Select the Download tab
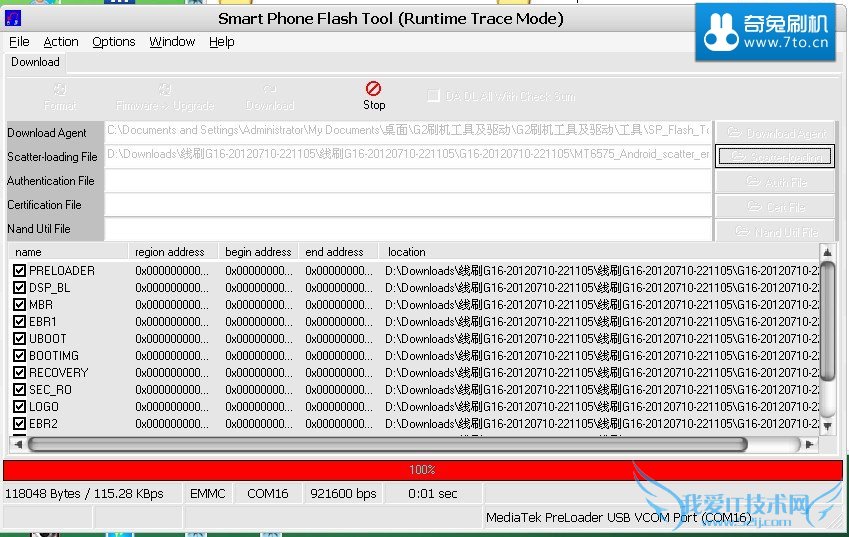Screen dimensions: 849x537 35,62
